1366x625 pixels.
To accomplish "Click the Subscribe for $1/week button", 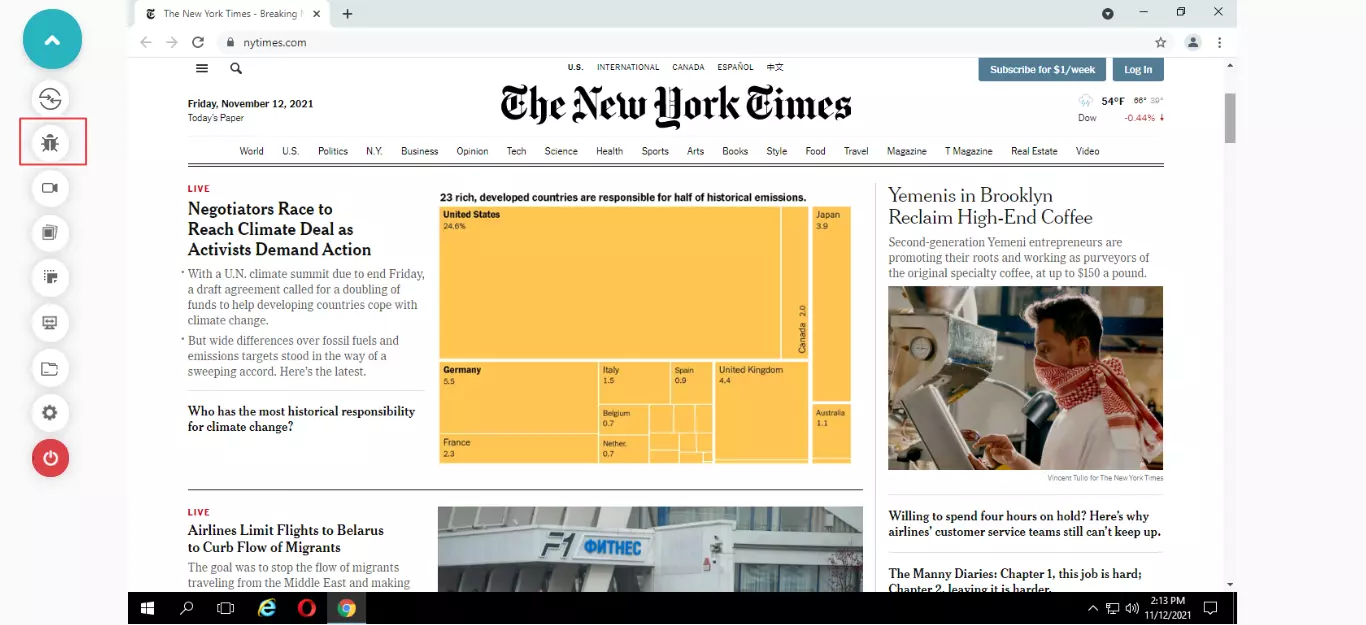I will [x=1042, y=70].
